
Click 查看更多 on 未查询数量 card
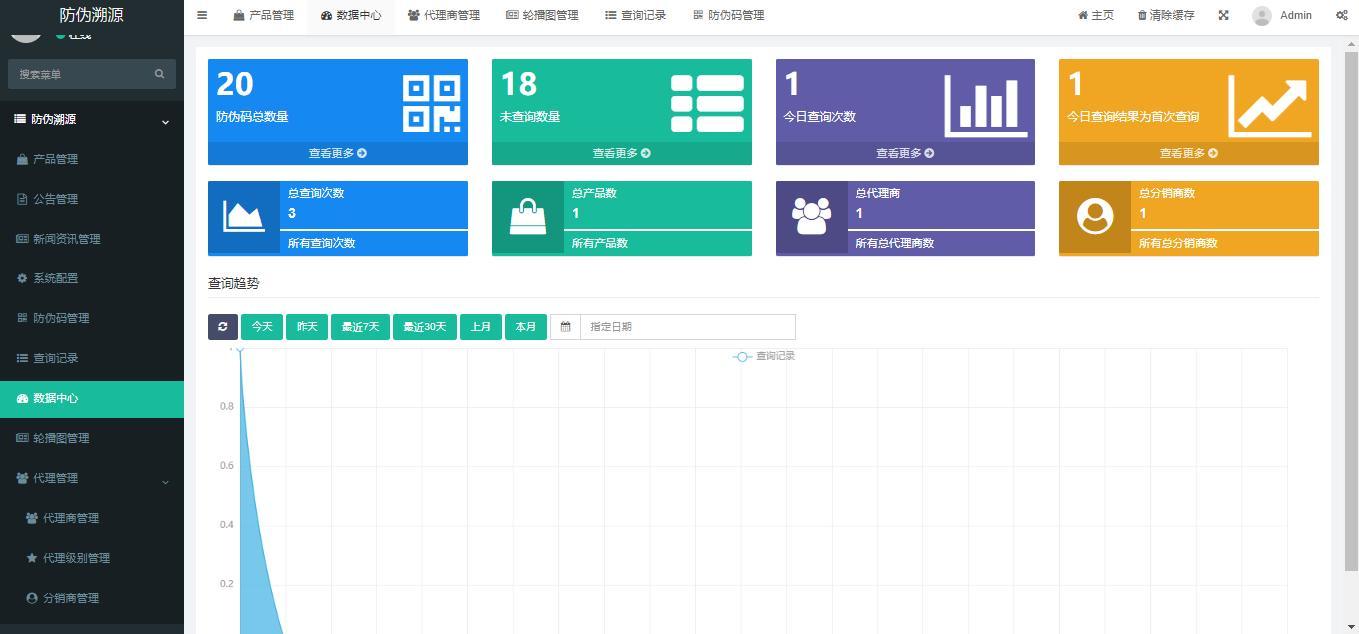[622, 153]
